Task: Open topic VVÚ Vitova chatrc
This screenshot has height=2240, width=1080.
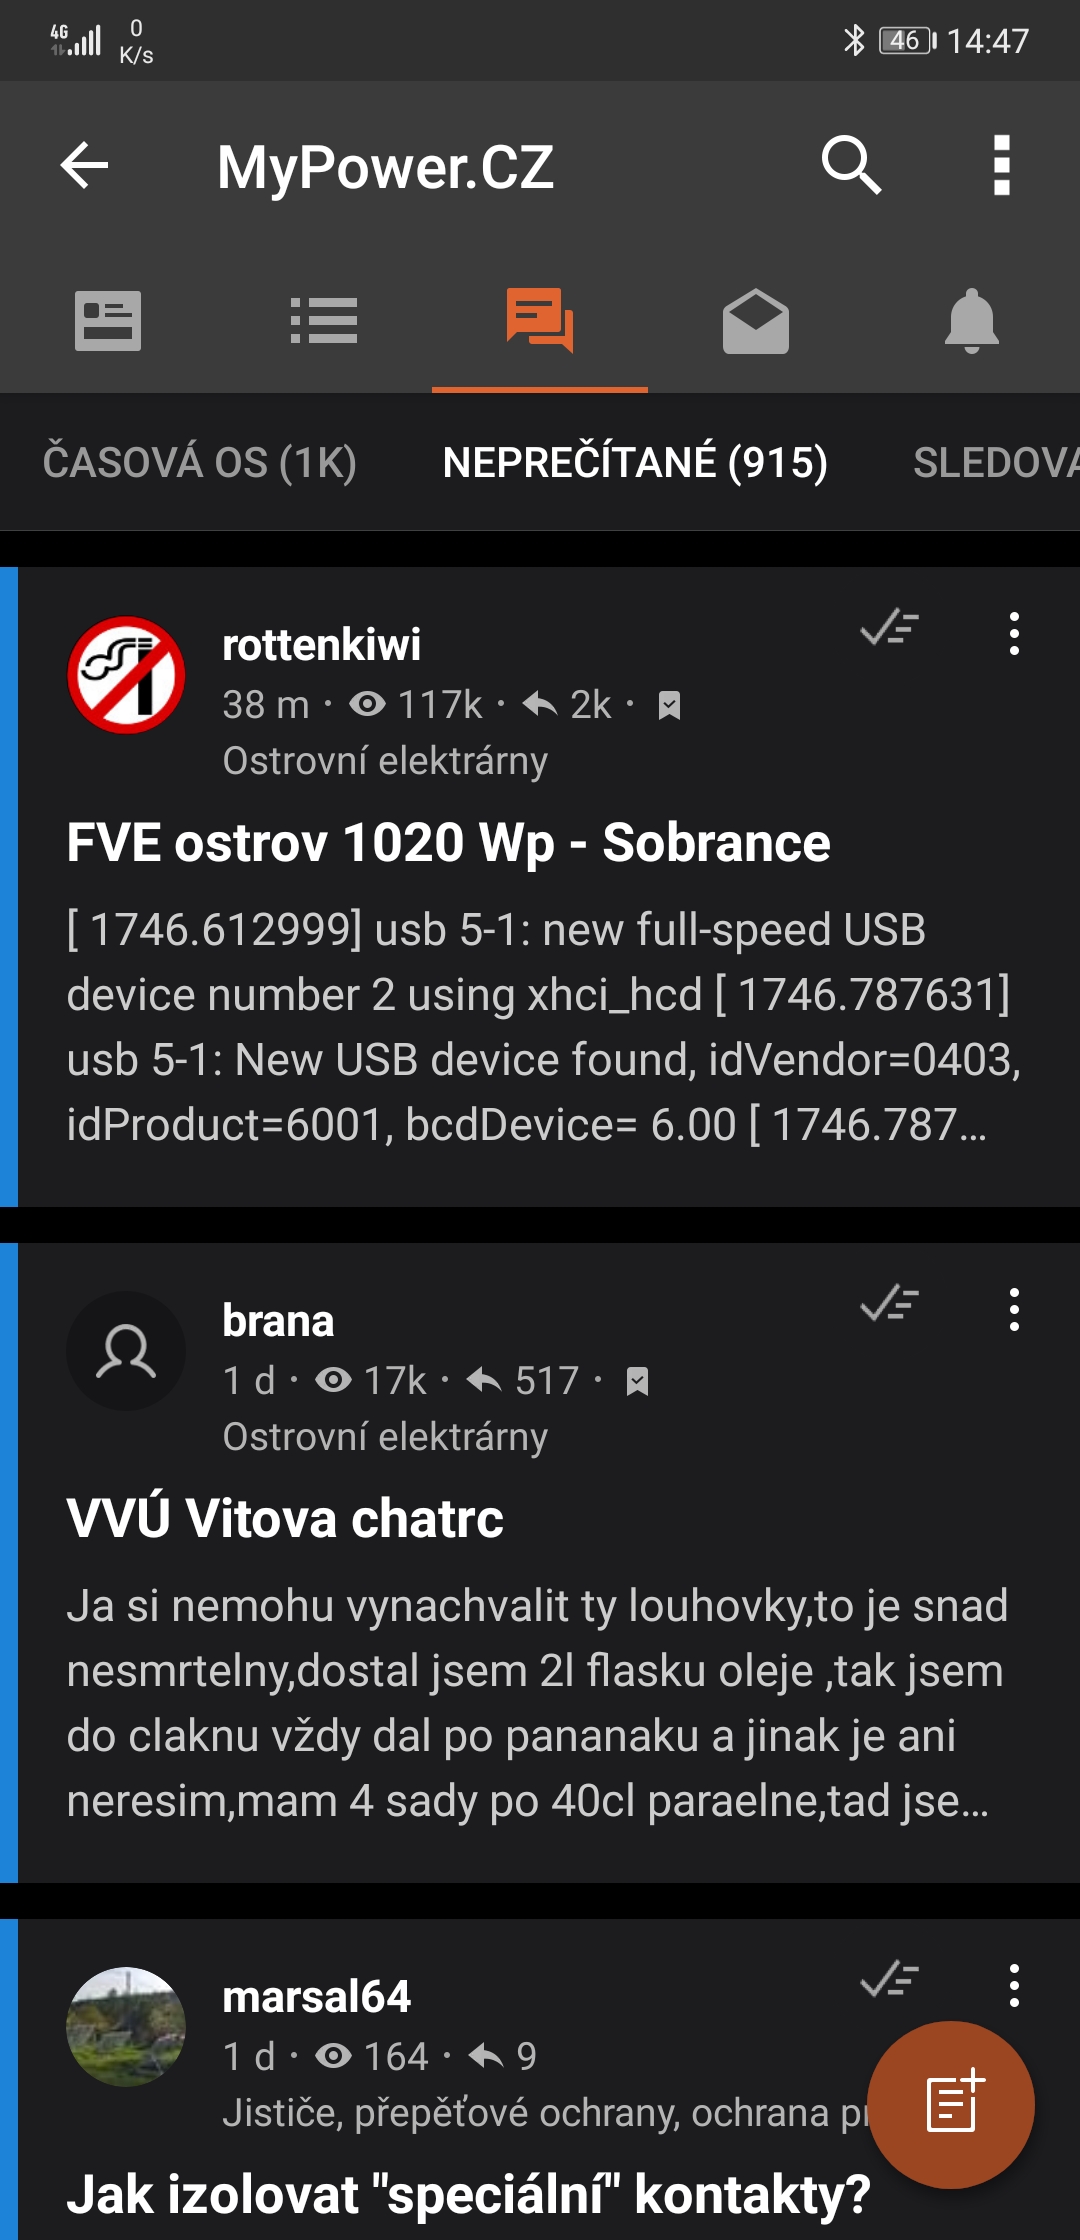Action: click(x=285, y=1519)
